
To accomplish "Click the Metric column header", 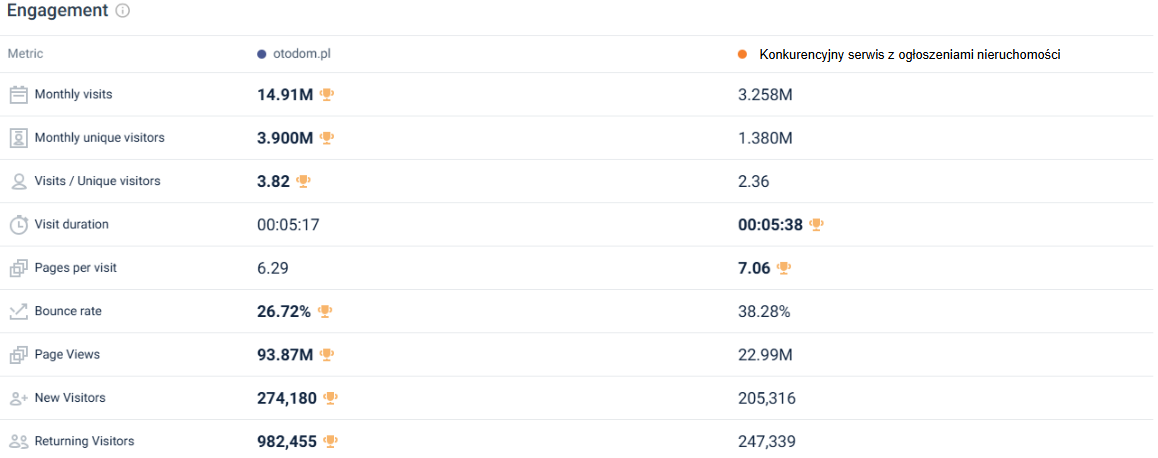I will click(x=25, y=54).
